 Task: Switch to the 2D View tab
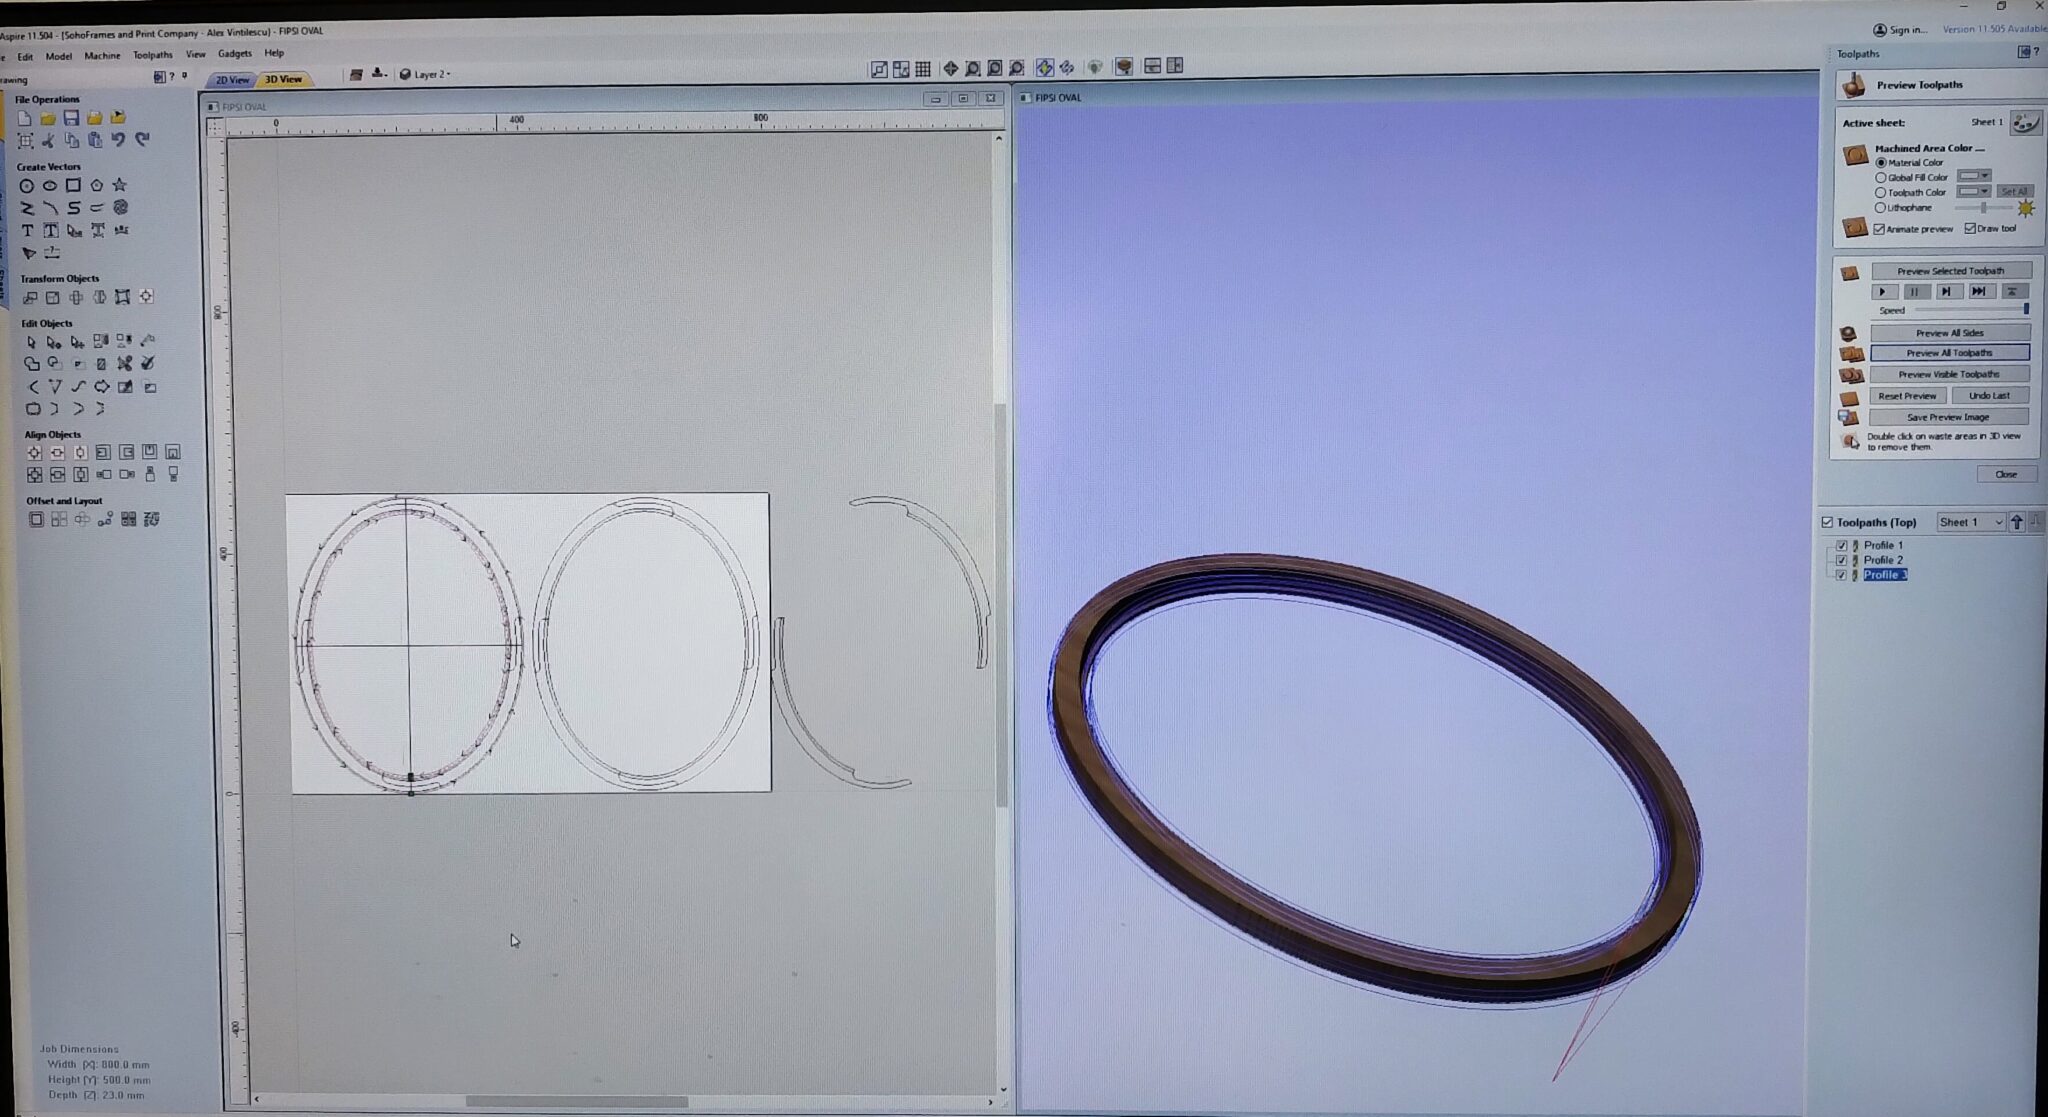(230, 79)
